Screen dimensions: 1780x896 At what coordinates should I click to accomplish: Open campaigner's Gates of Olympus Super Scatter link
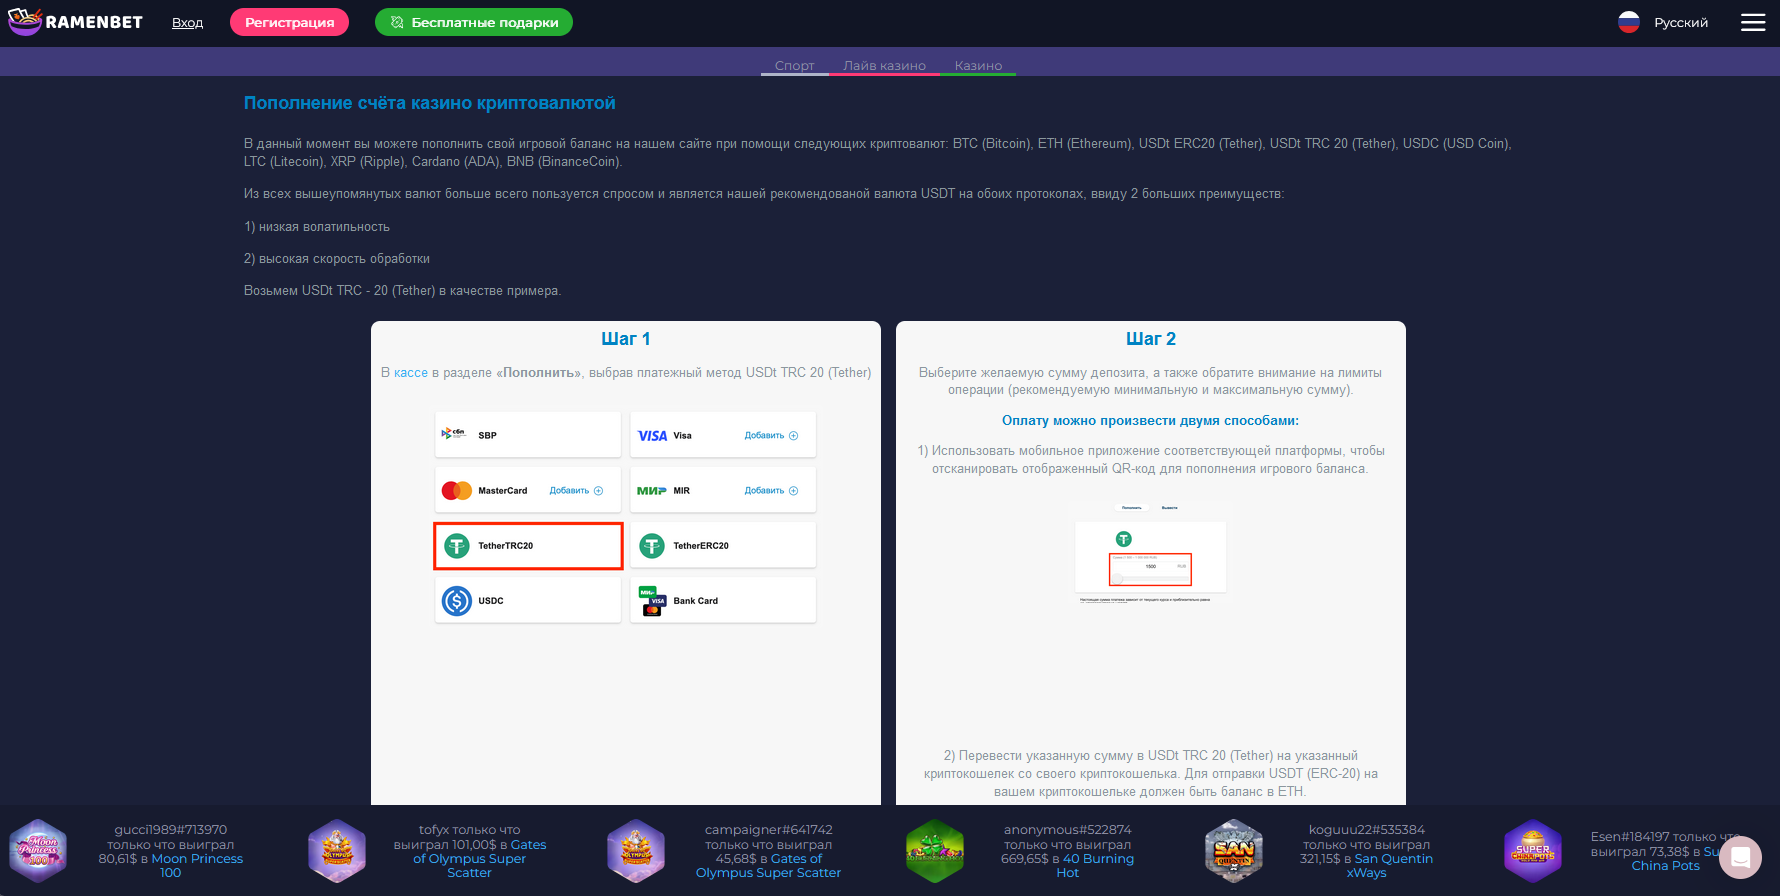coord(768,865)
